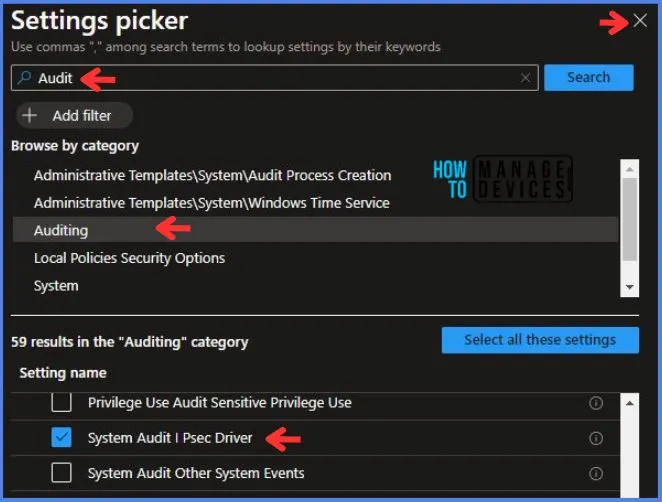Image resolution: width=662 pixels, height=502 pixels.
Task: Focus the Audit search field
Action: (274, 78)
